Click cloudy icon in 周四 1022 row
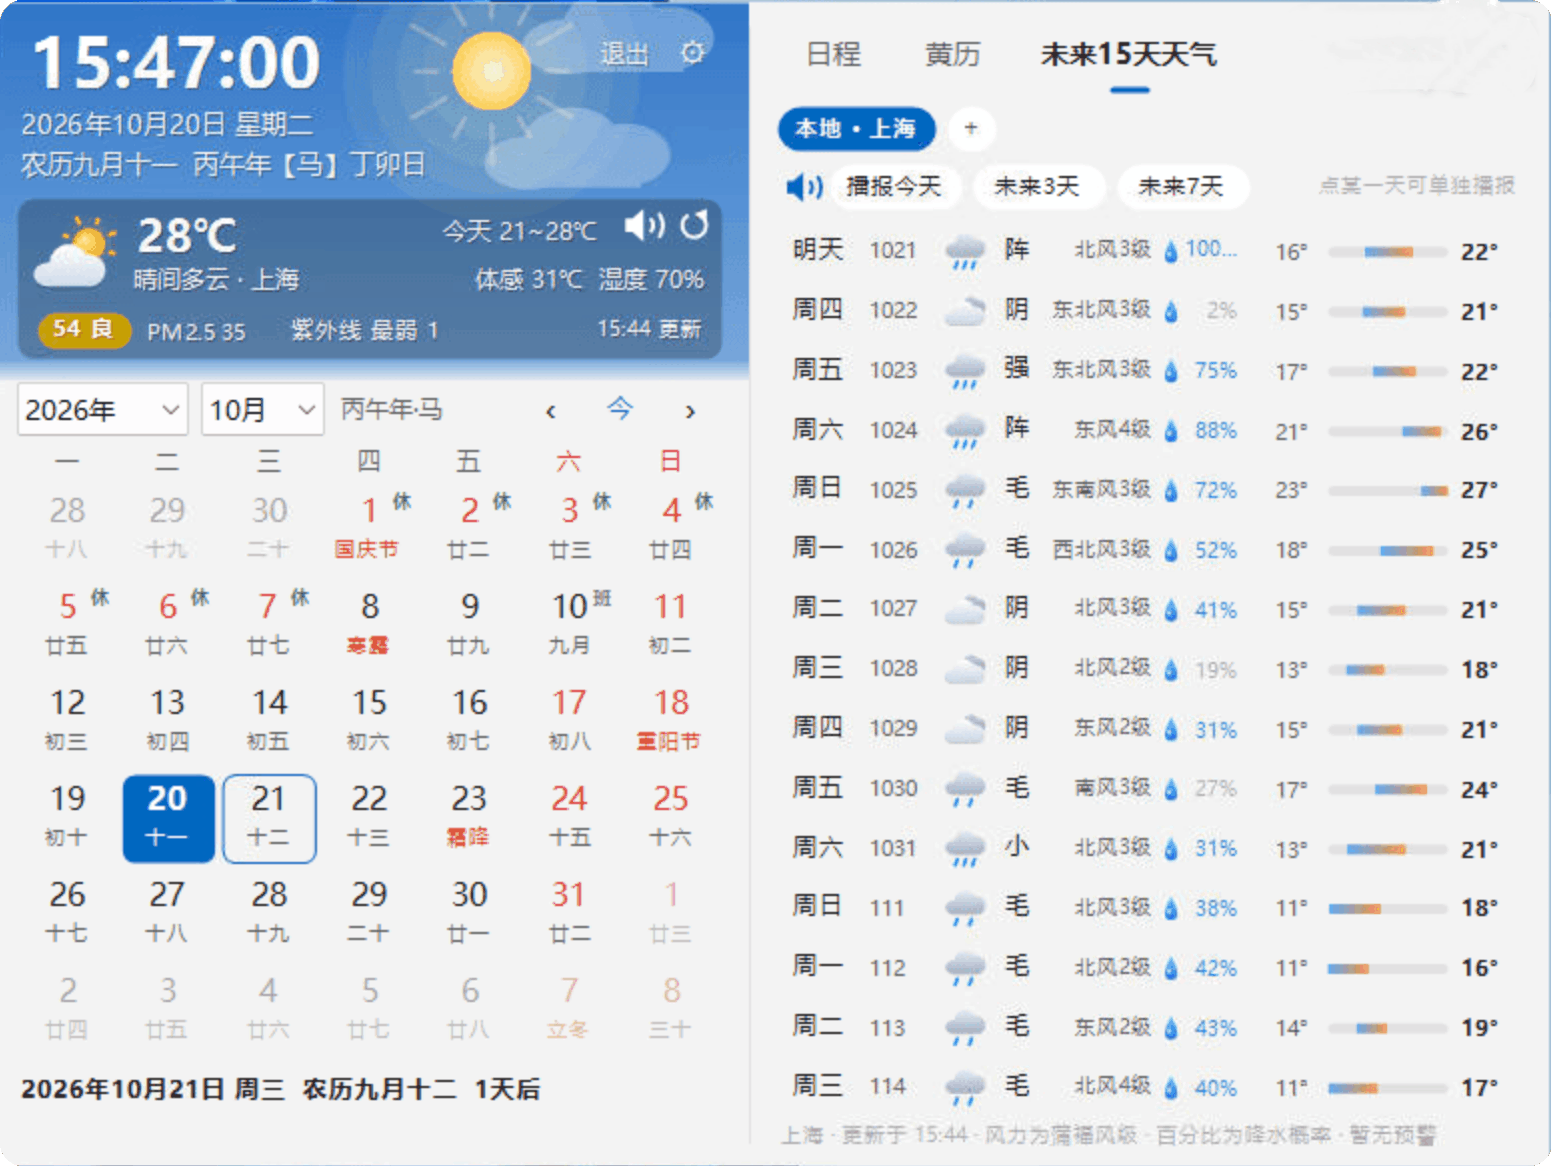This screenshot has height=1166, width=1552. pyautogui.click(x=965, y=311)
